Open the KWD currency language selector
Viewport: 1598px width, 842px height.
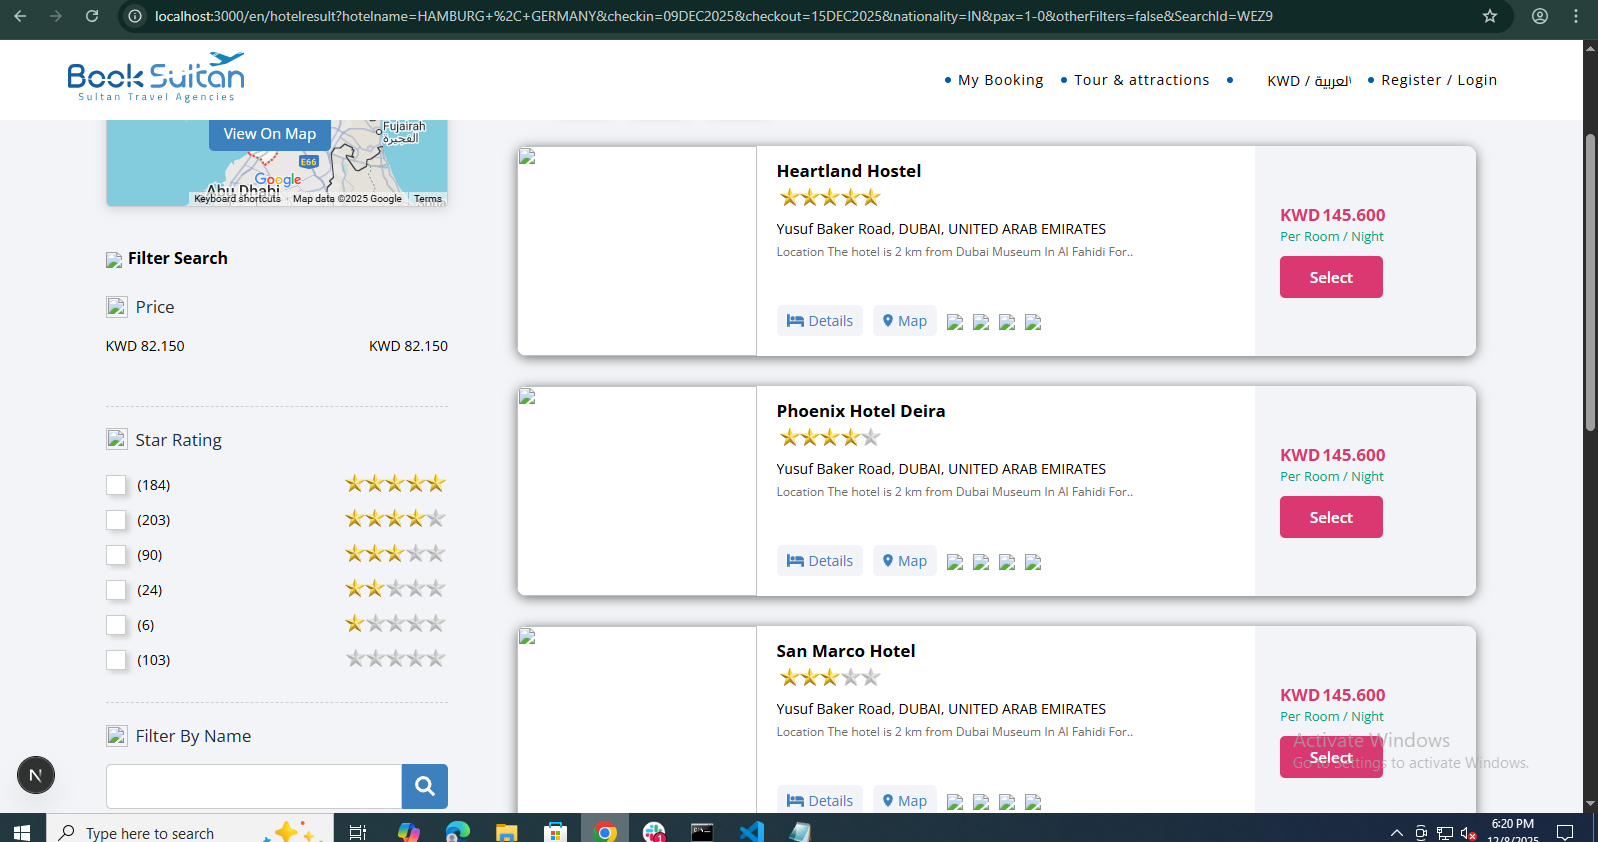click(x=1308, y=81)
